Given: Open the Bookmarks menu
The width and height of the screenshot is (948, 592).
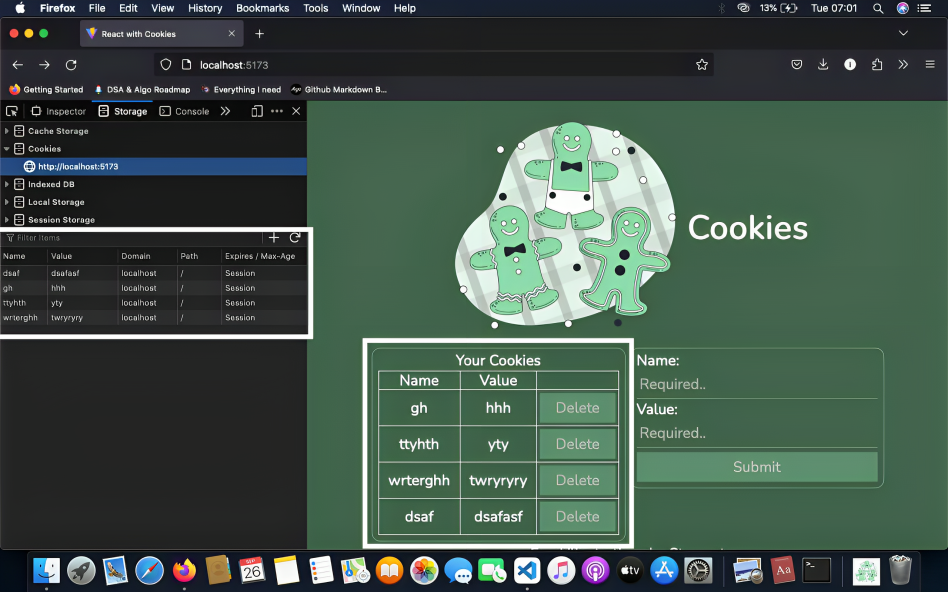Looking at the screenshot, I should 262,8.
